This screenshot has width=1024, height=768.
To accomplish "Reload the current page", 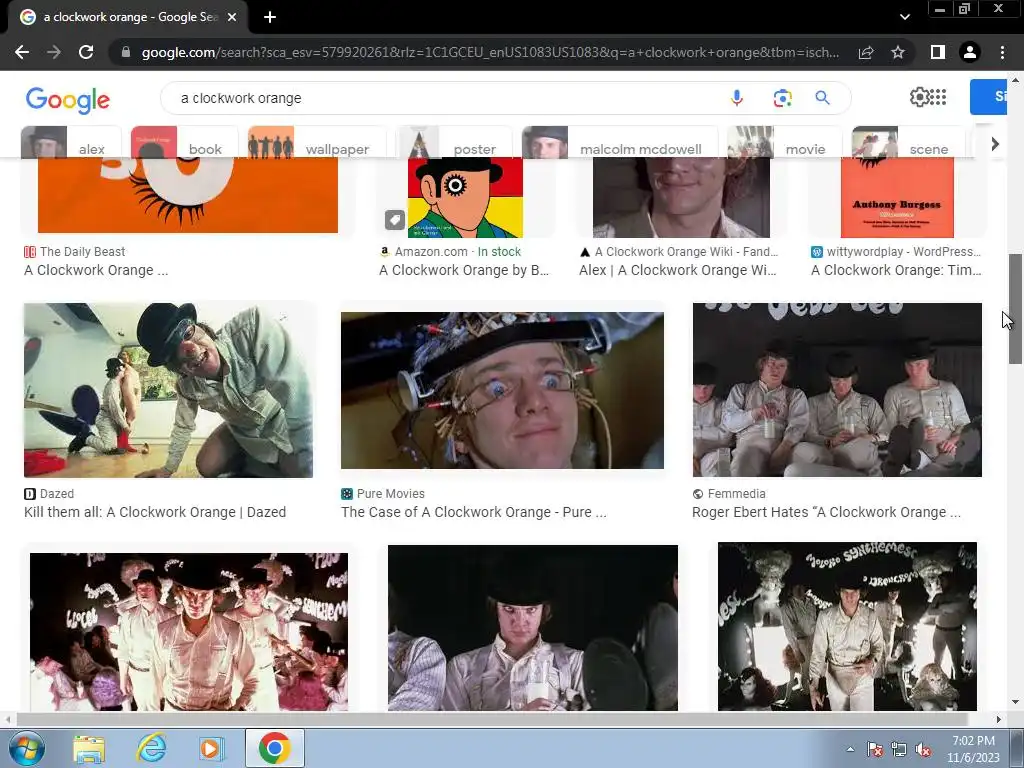I will point(86,52).
